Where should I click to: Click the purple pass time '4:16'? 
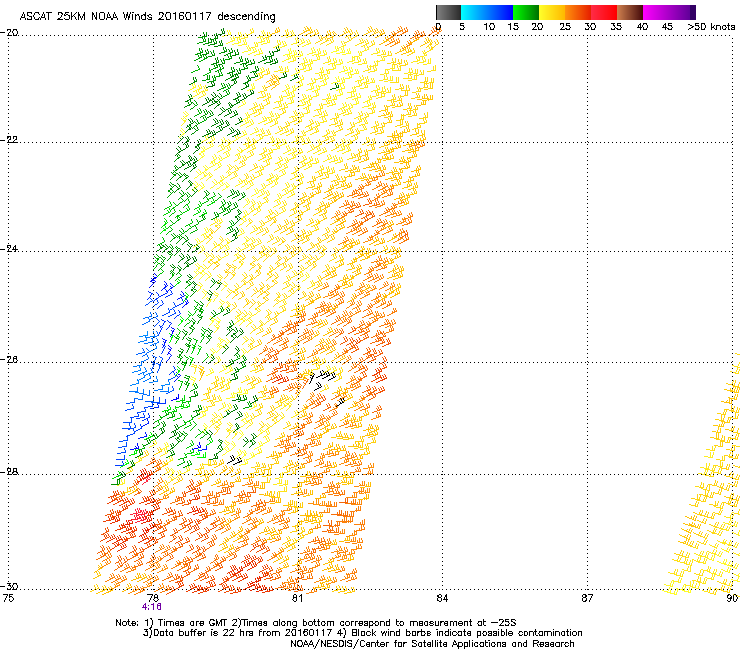coord(151,607)
